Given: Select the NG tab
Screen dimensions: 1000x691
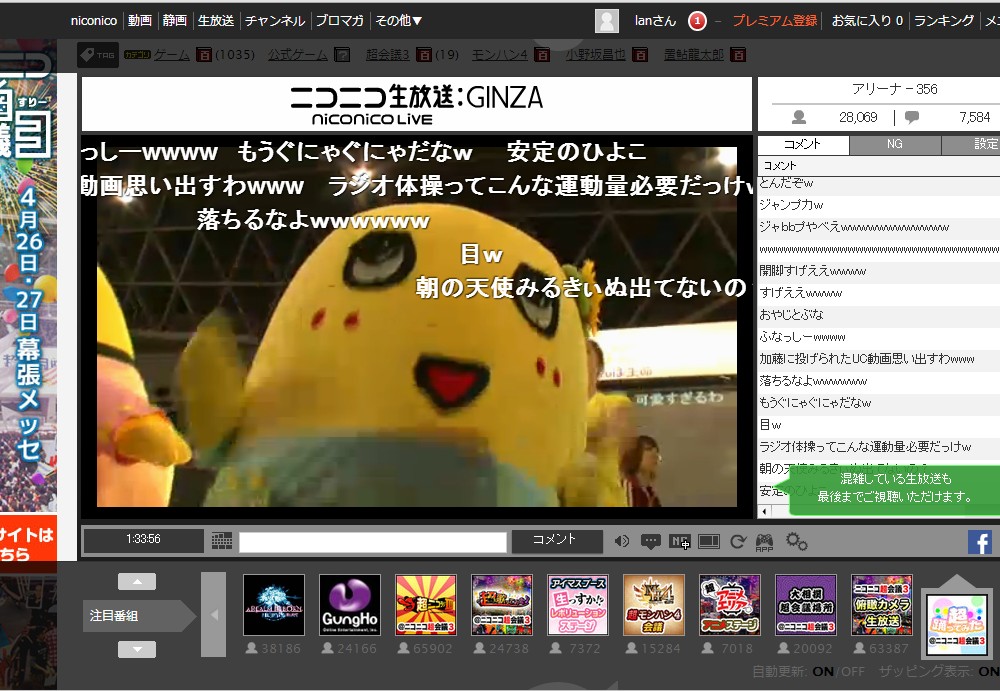Looking at the screenshot, I should [x=895, y=144].
